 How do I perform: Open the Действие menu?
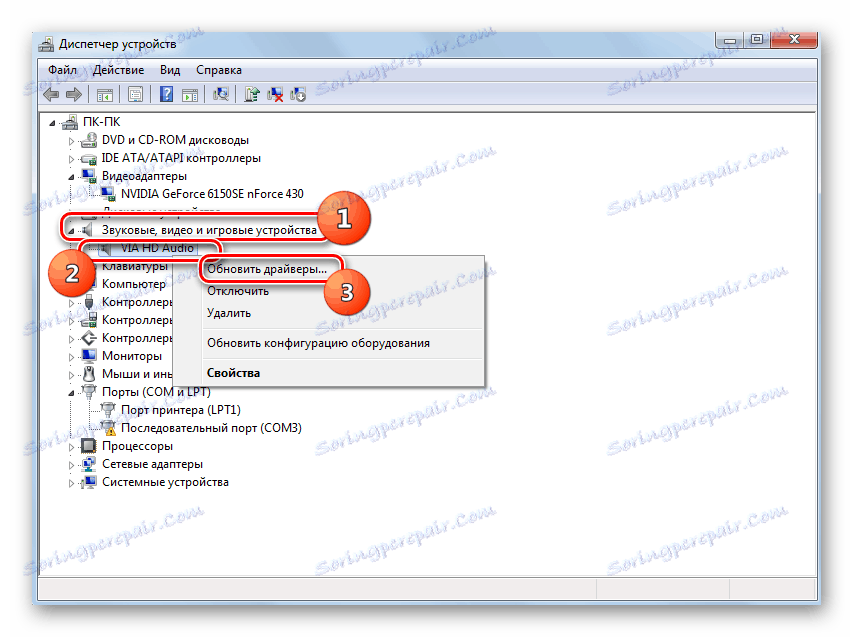click(118, 70)
